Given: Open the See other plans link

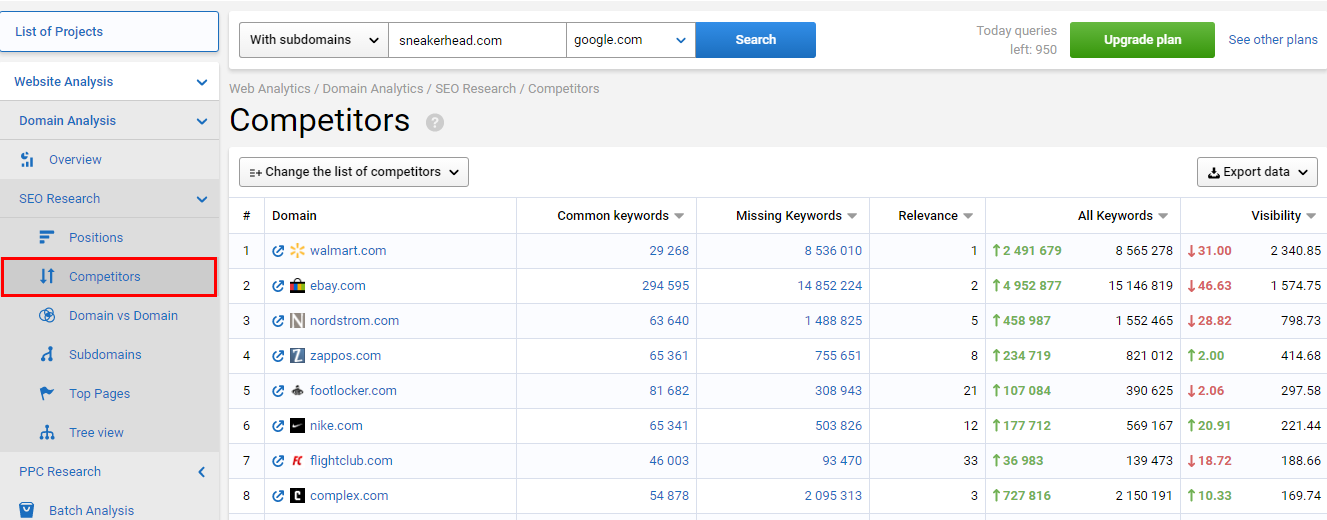Looking at the screenshot, I should tap(1273, 40).
